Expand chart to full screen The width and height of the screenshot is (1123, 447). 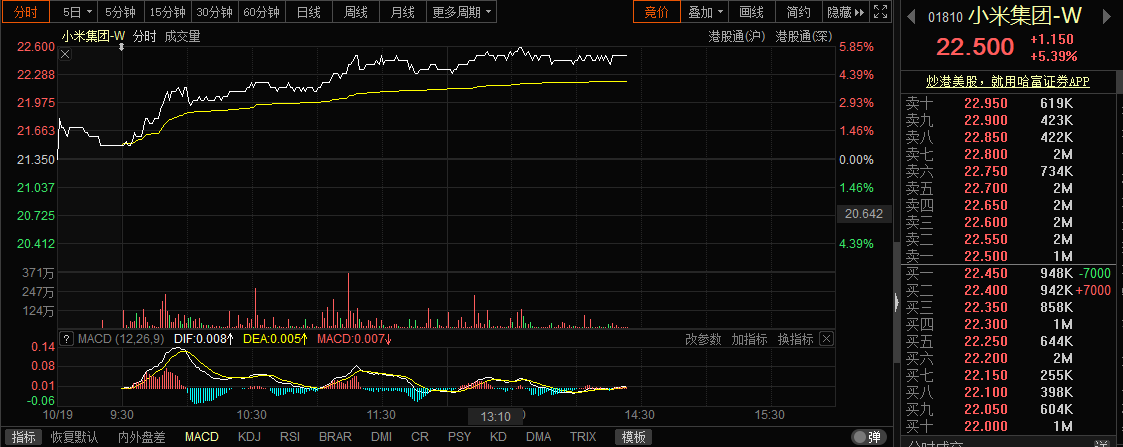[882, 11]
